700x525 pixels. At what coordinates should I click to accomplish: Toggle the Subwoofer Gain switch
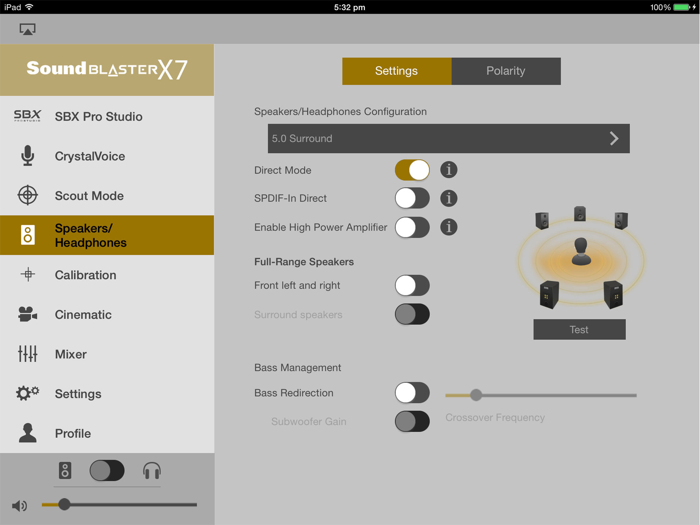(x=412, y=421)
